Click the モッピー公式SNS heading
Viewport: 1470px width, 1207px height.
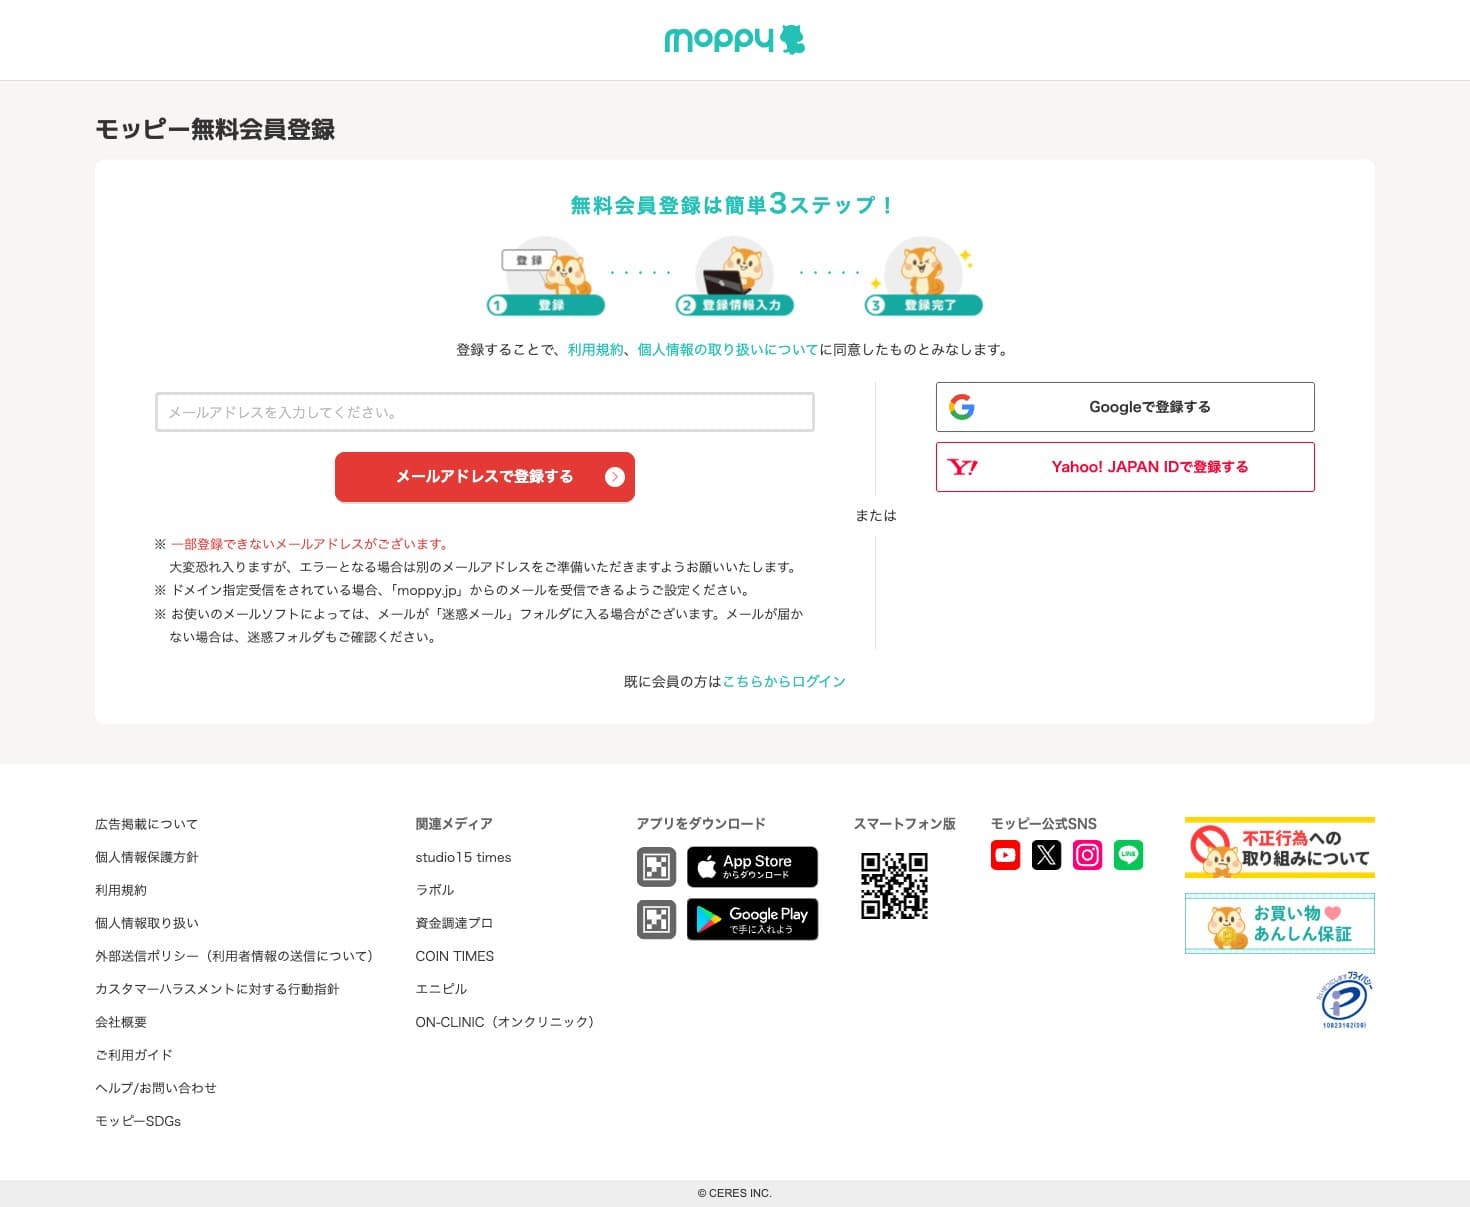click(x=1043, y=824)
